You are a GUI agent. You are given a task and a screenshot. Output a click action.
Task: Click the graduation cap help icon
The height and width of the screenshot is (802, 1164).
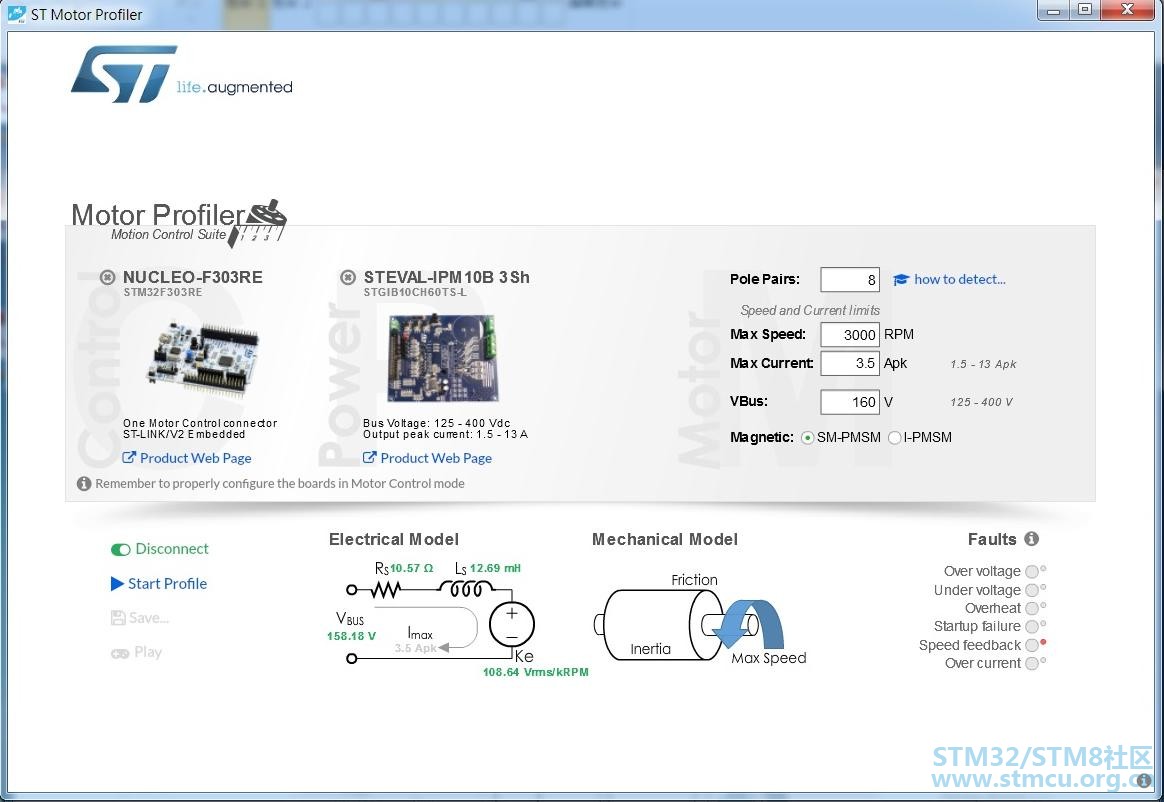[901, 279]
